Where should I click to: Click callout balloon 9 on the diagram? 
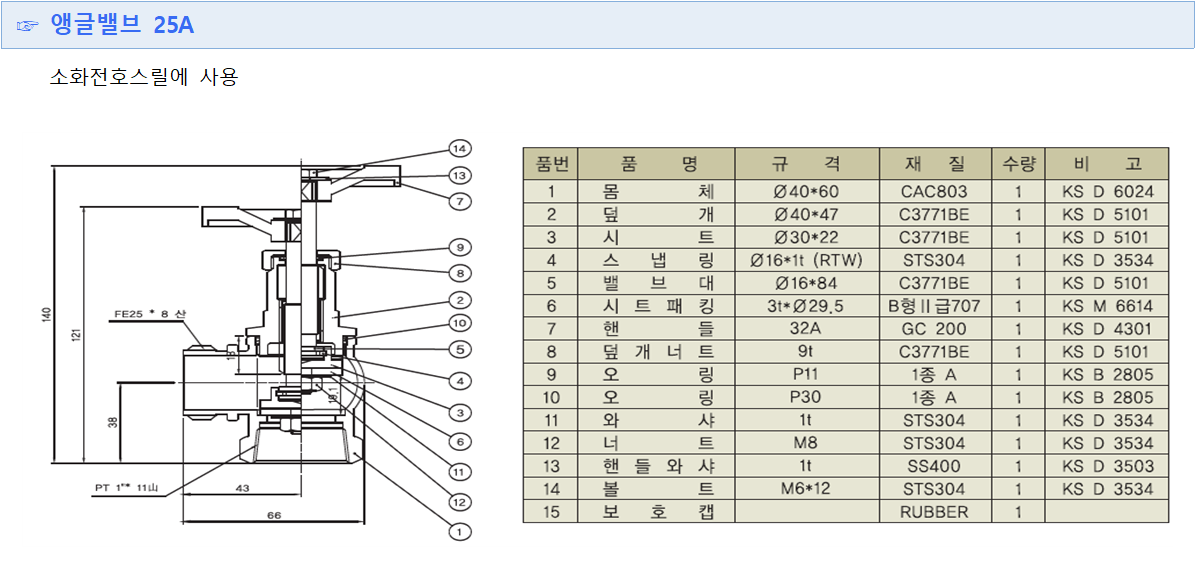click(460, 247)
